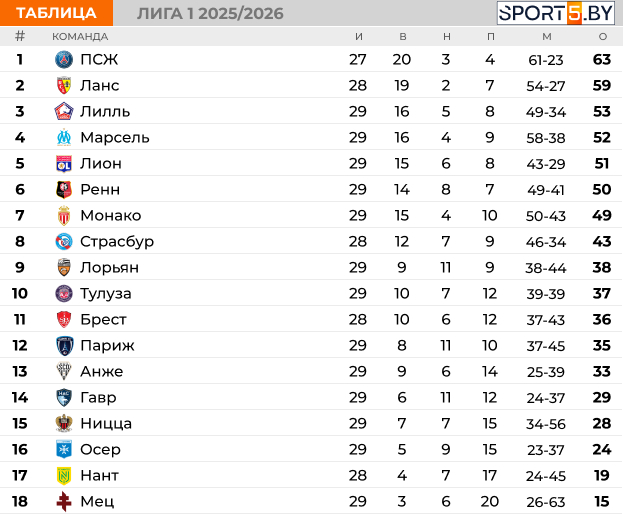
Task: Open the Брест team name
Action: pos(103,319)
